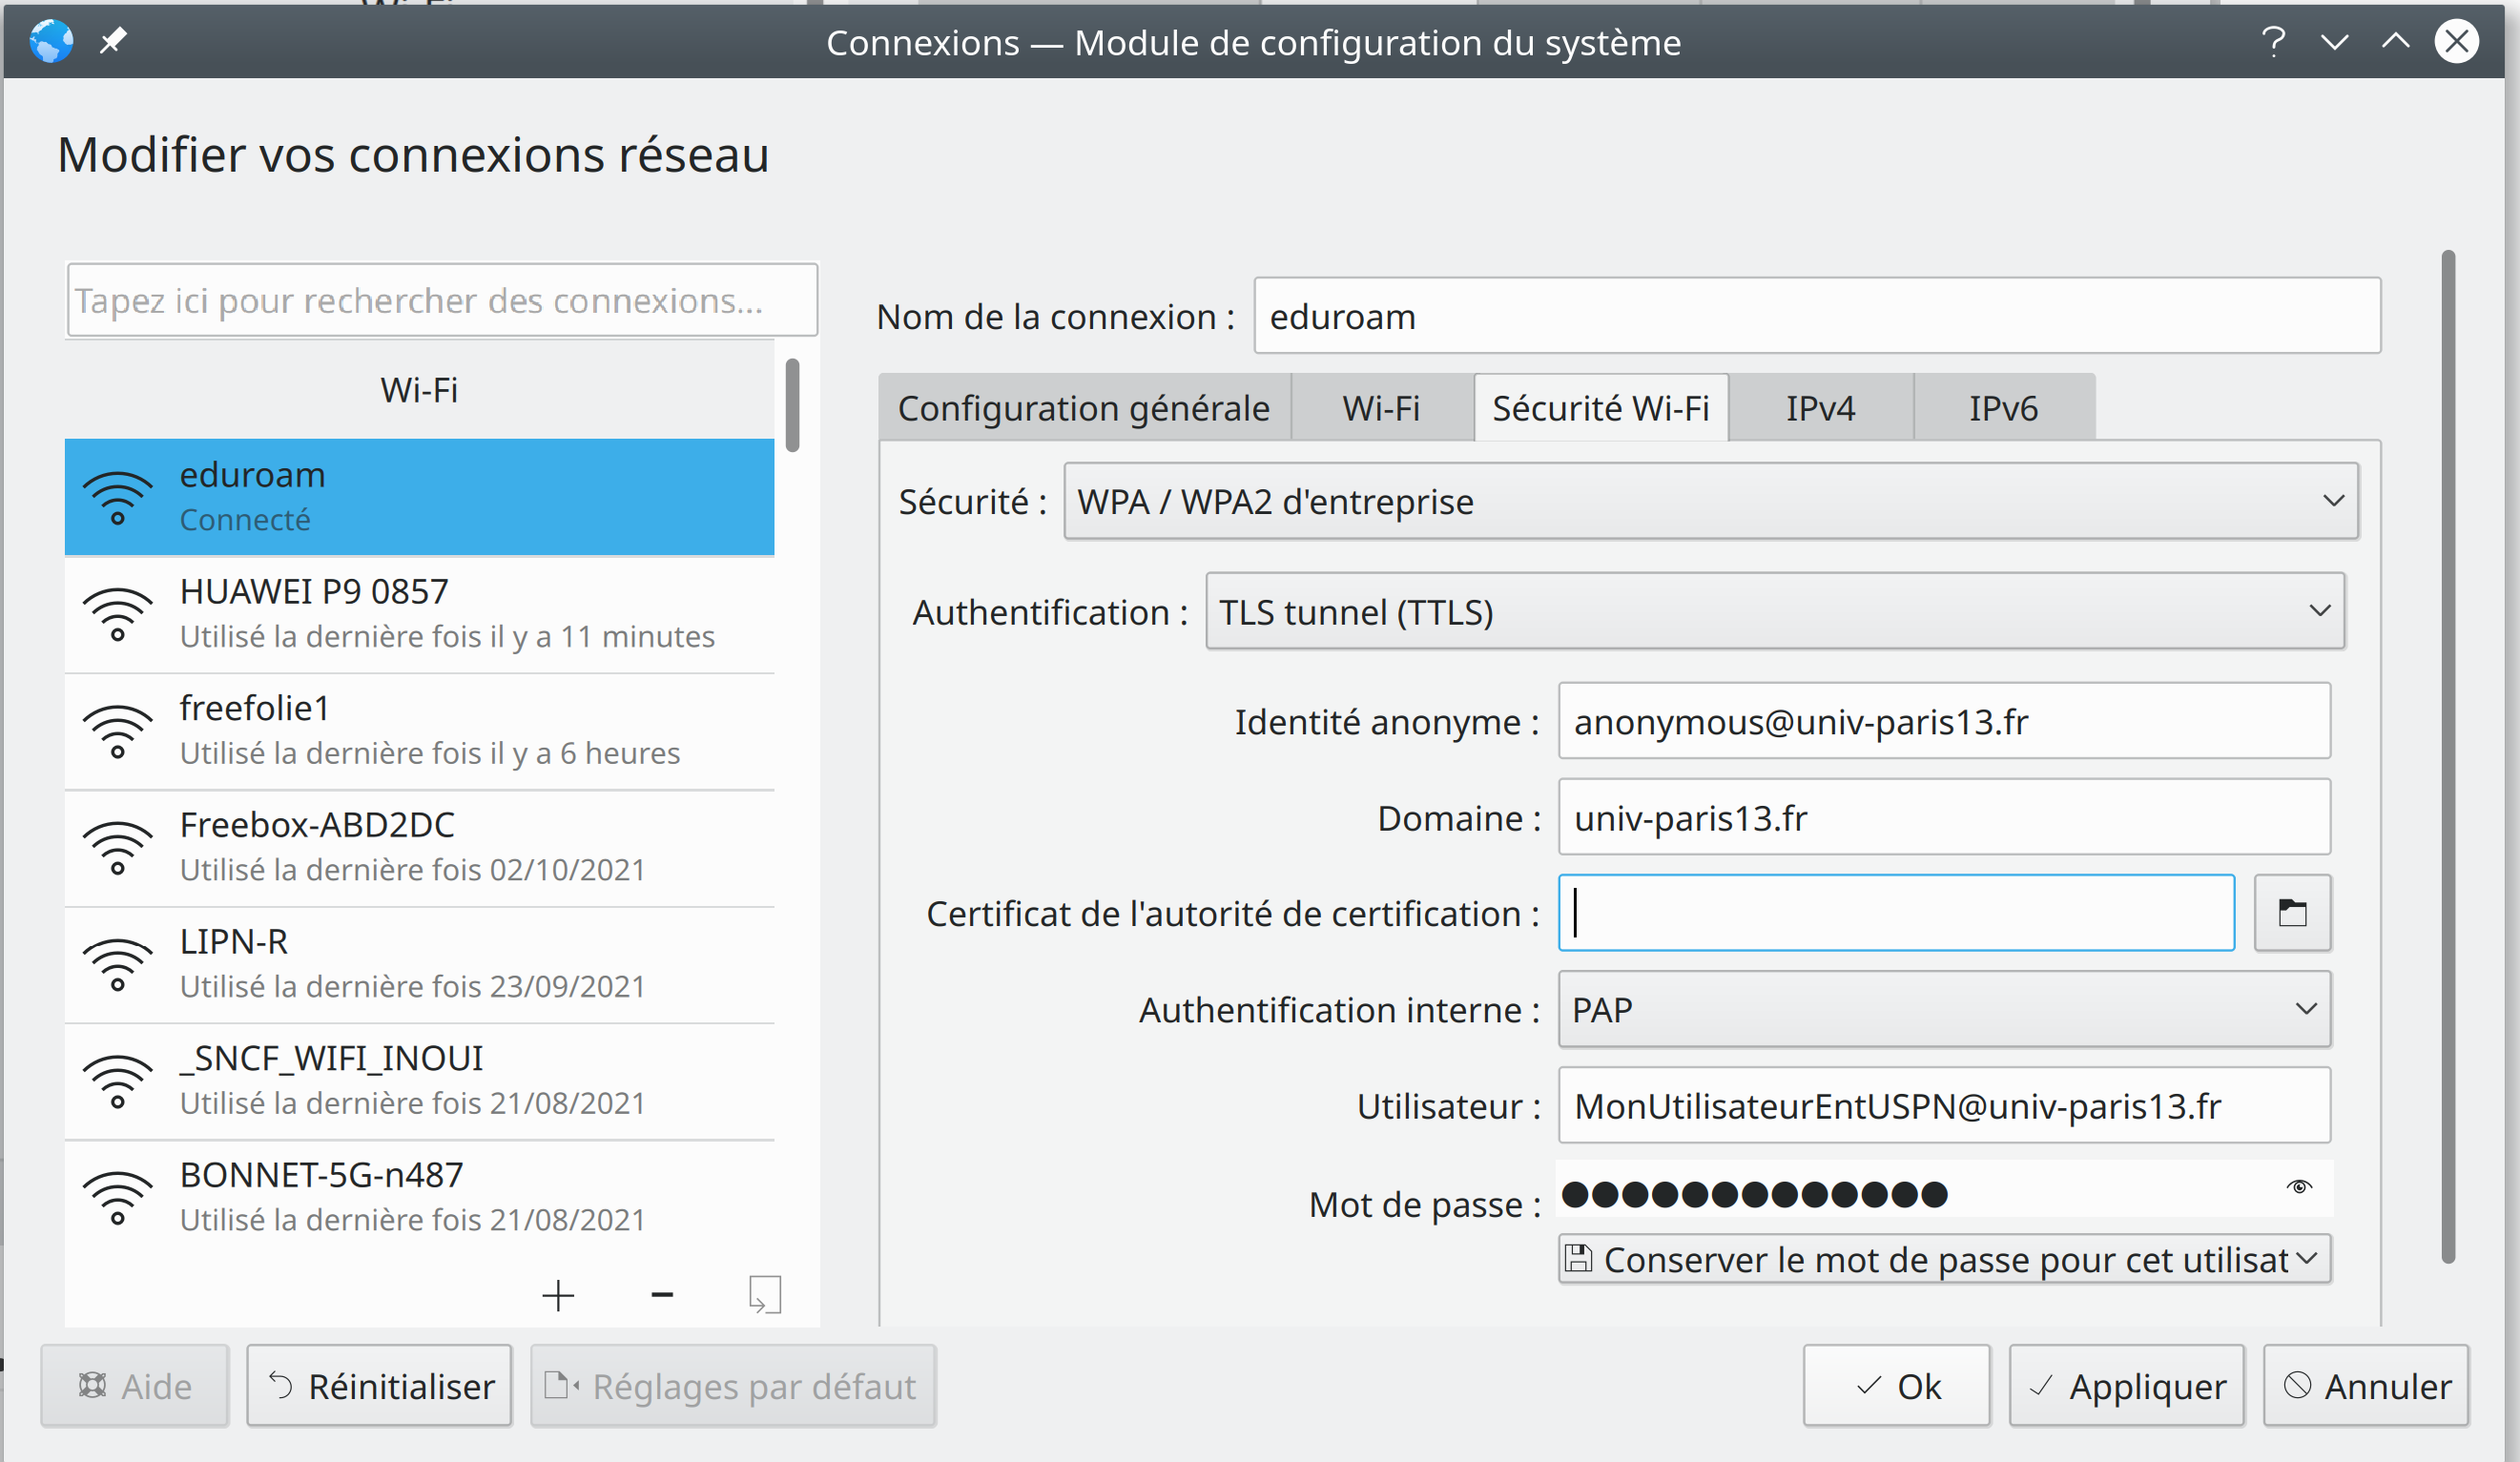The height and width of the screenshot is (1462, 2520).
Task: Click the Wi-Fi icon beside HUAWEI P9 0857
Action: [118, 613]
